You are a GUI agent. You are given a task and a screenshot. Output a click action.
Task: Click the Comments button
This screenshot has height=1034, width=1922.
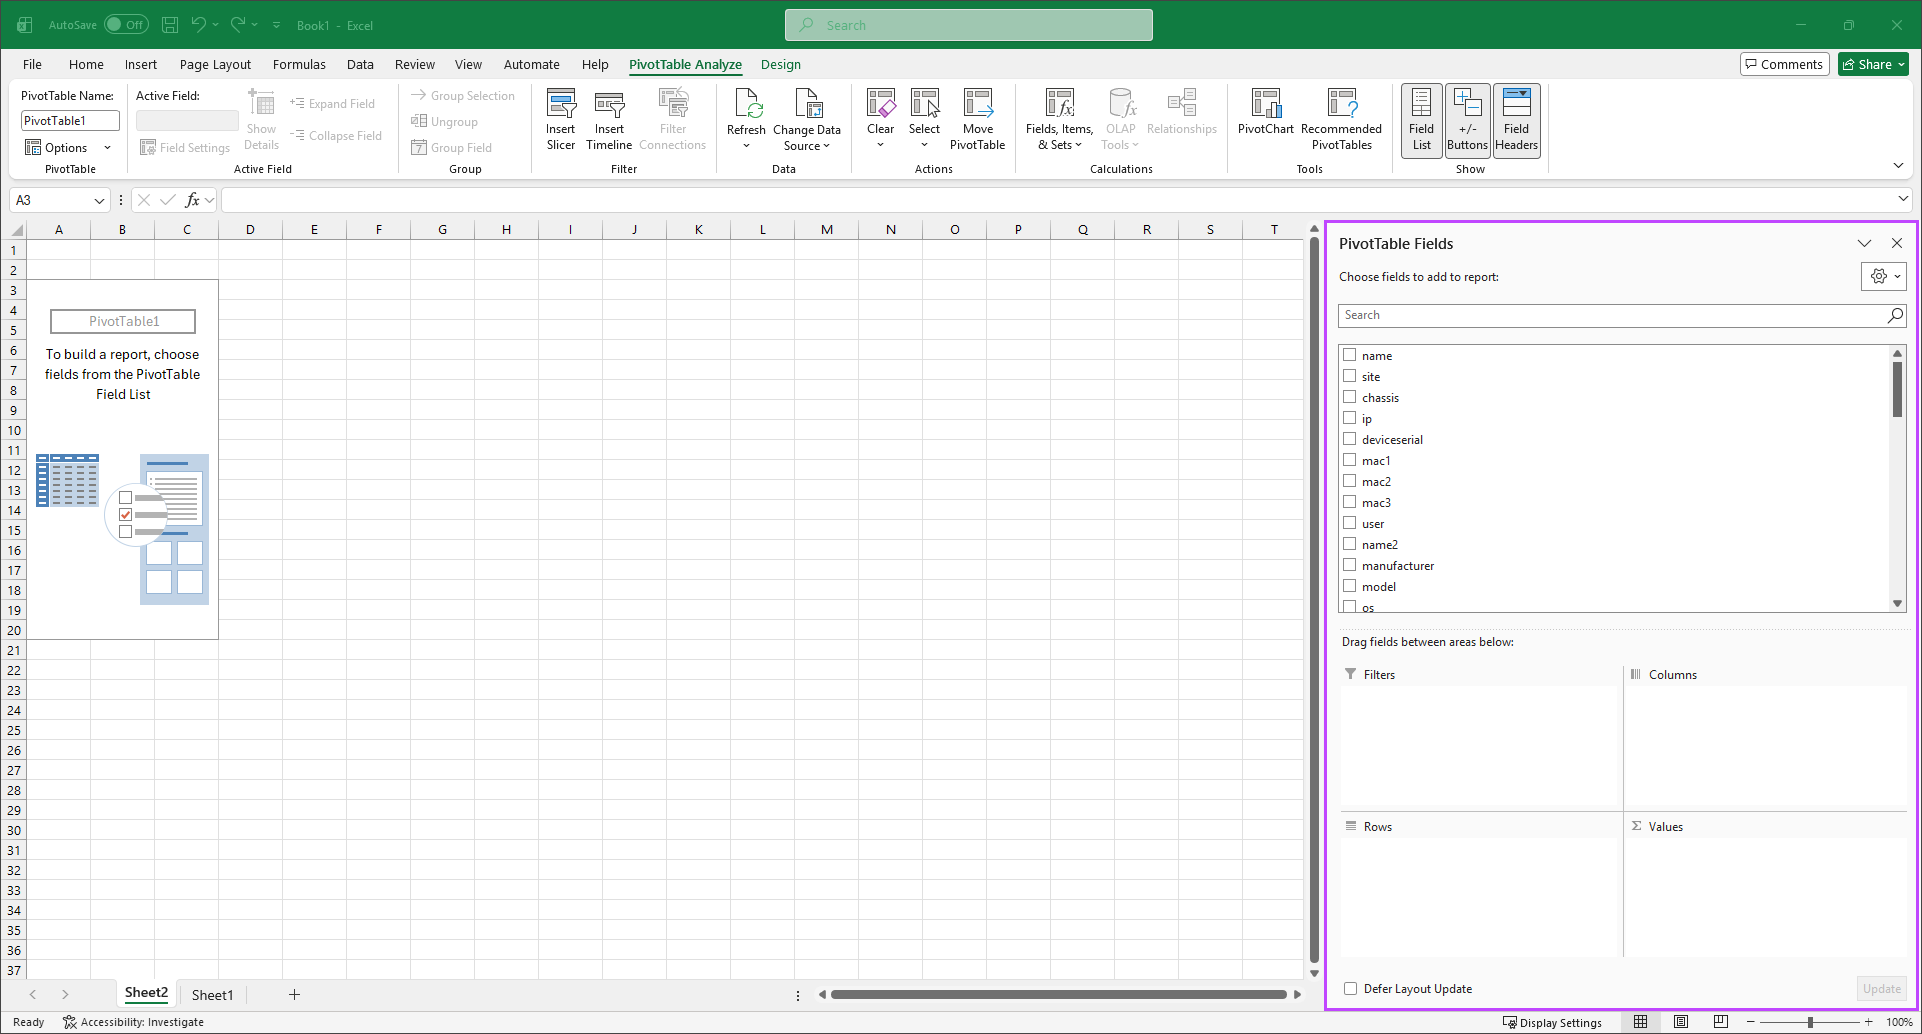pos(1784,65)
